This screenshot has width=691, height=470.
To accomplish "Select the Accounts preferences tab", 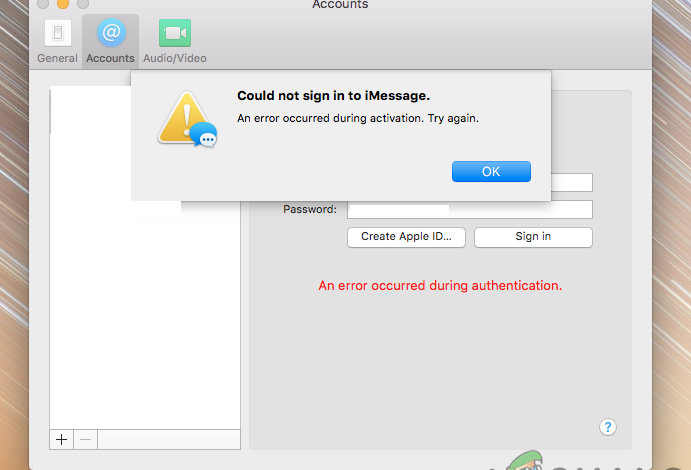I will pyautogui.click(x=110, y=42).
